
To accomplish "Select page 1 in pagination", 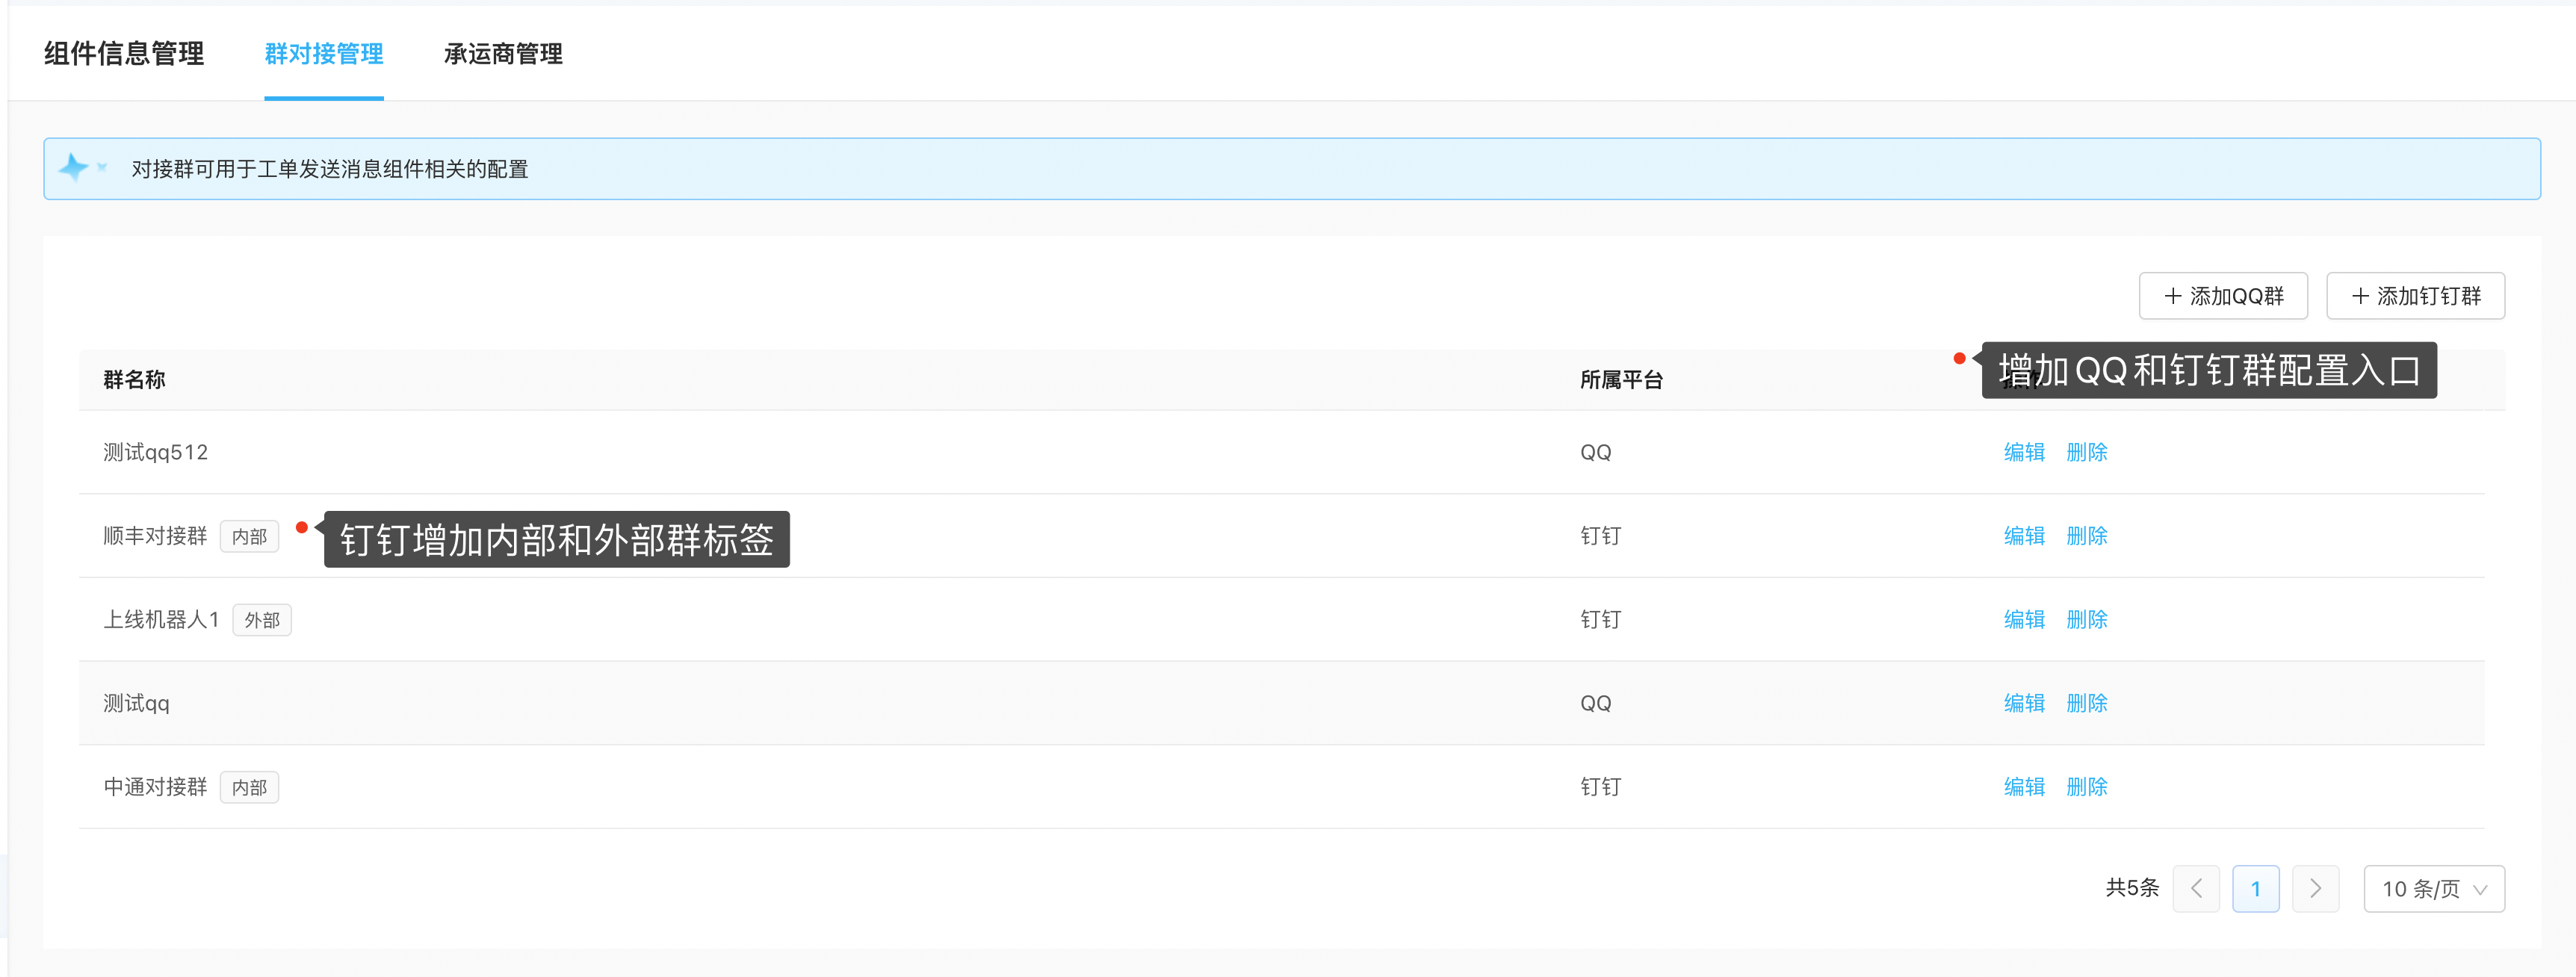I will pyautogui.click(x=2255, y=888).
